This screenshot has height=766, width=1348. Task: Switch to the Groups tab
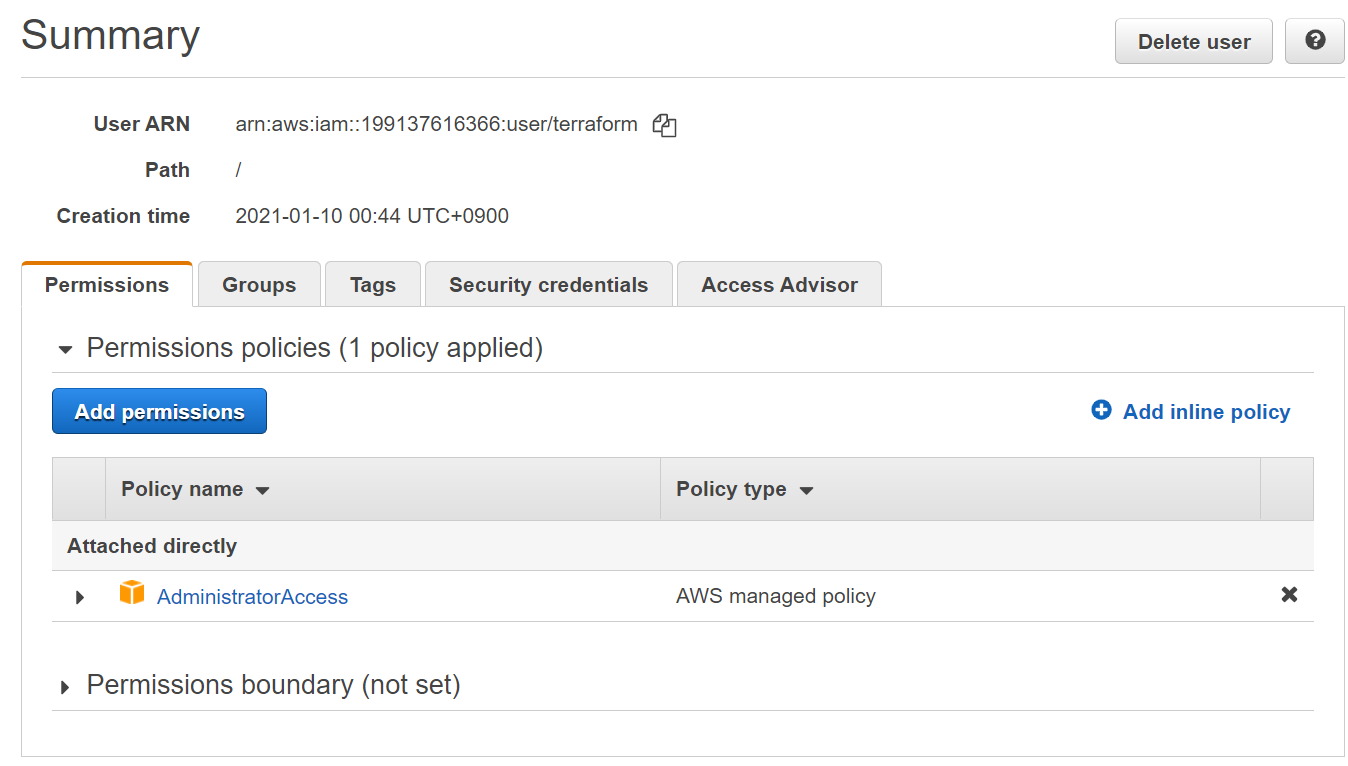click(259, 284)
